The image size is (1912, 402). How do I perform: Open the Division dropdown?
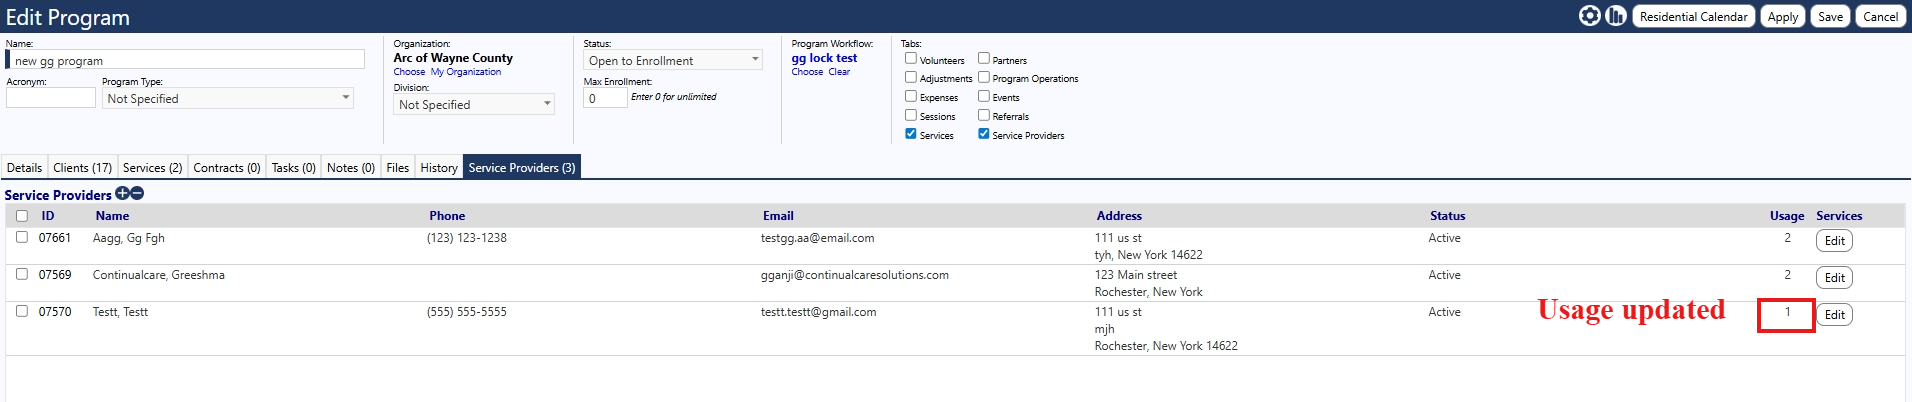(x=474, y=104)
